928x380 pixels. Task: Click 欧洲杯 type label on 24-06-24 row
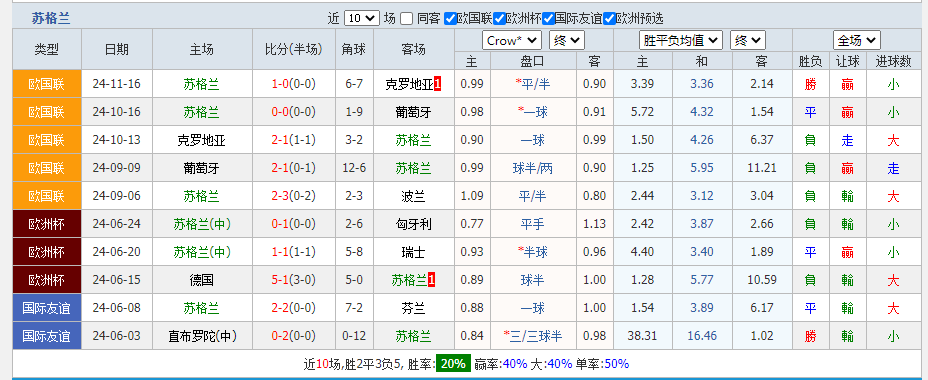click(x=47, y=224)
